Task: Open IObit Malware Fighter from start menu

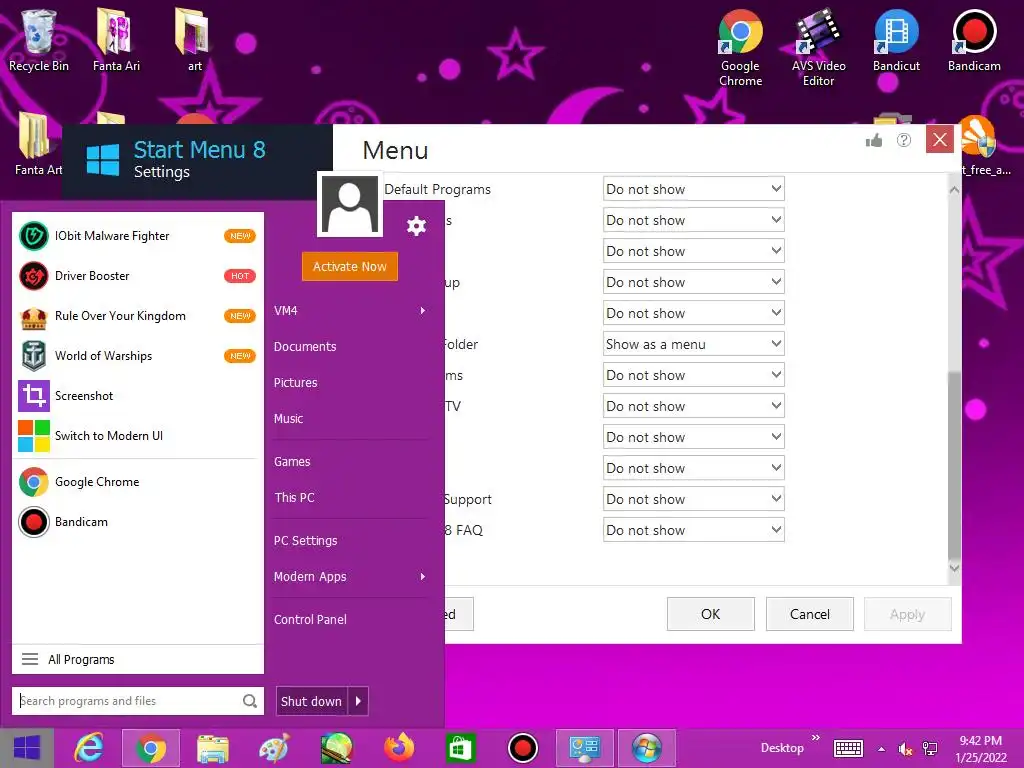Action: point(137,236)
